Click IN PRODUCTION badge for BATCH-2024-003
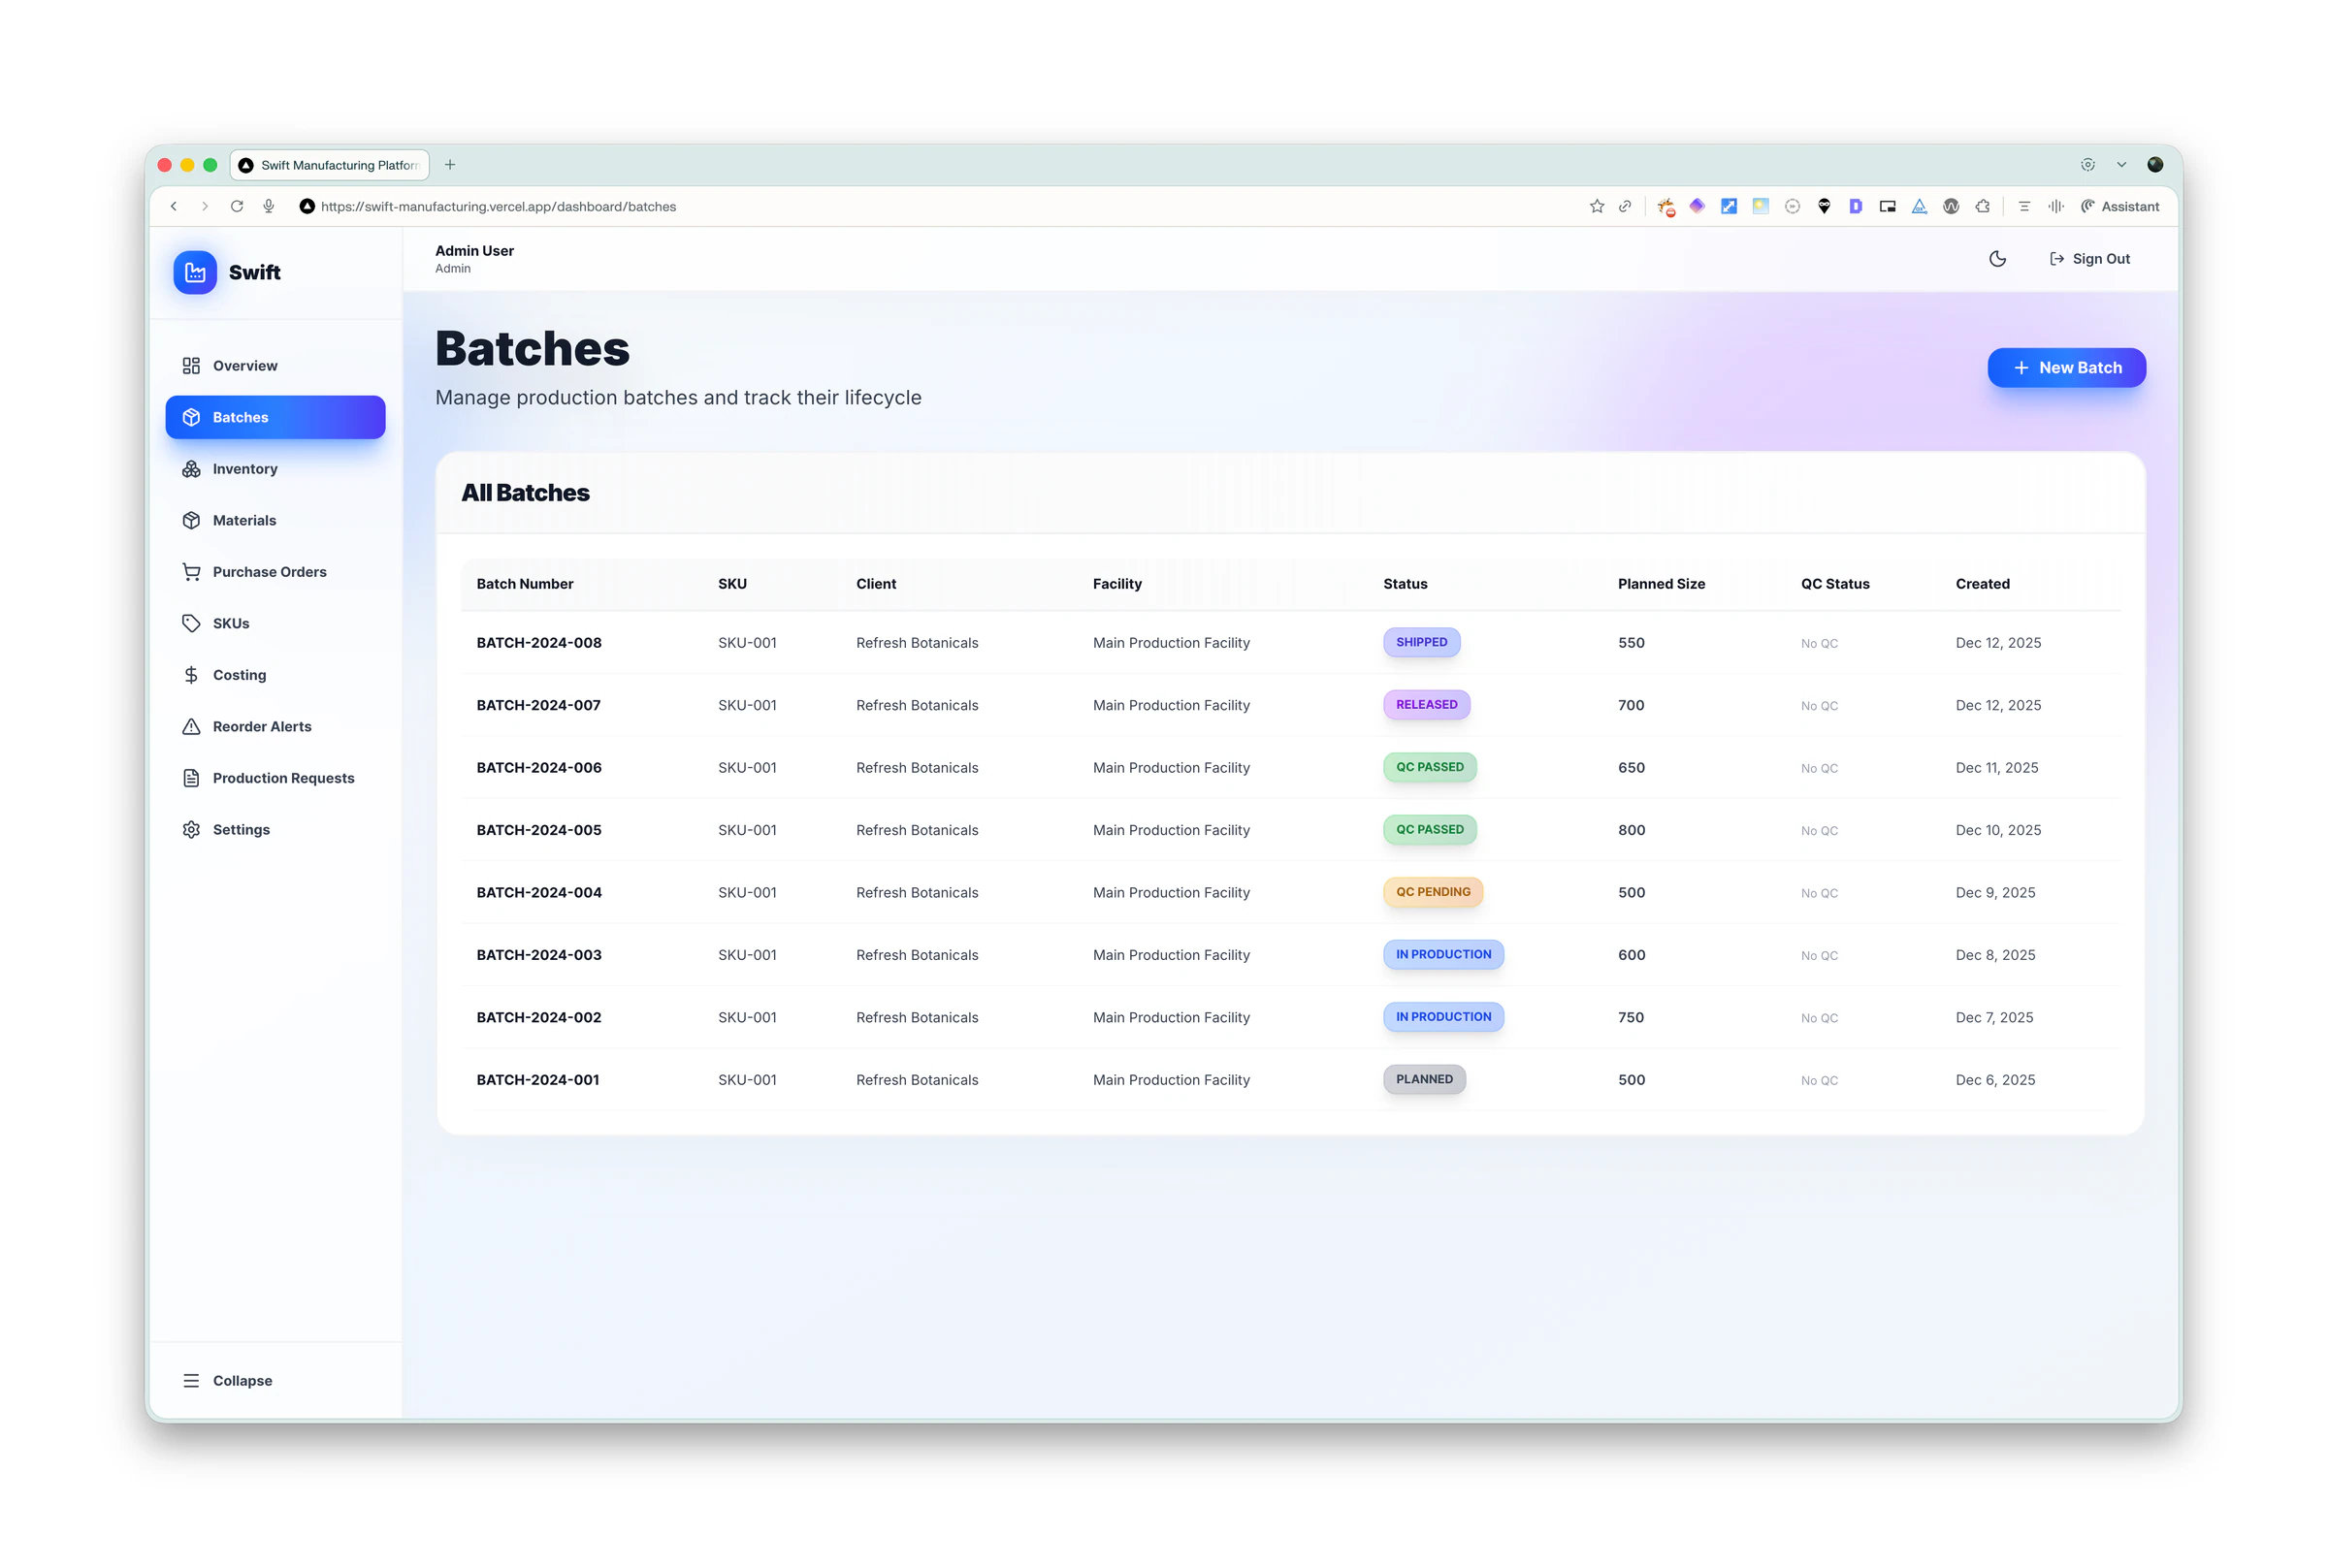The height and width of the screenshot is (1568, 2328). click(x=1443, y=954)
